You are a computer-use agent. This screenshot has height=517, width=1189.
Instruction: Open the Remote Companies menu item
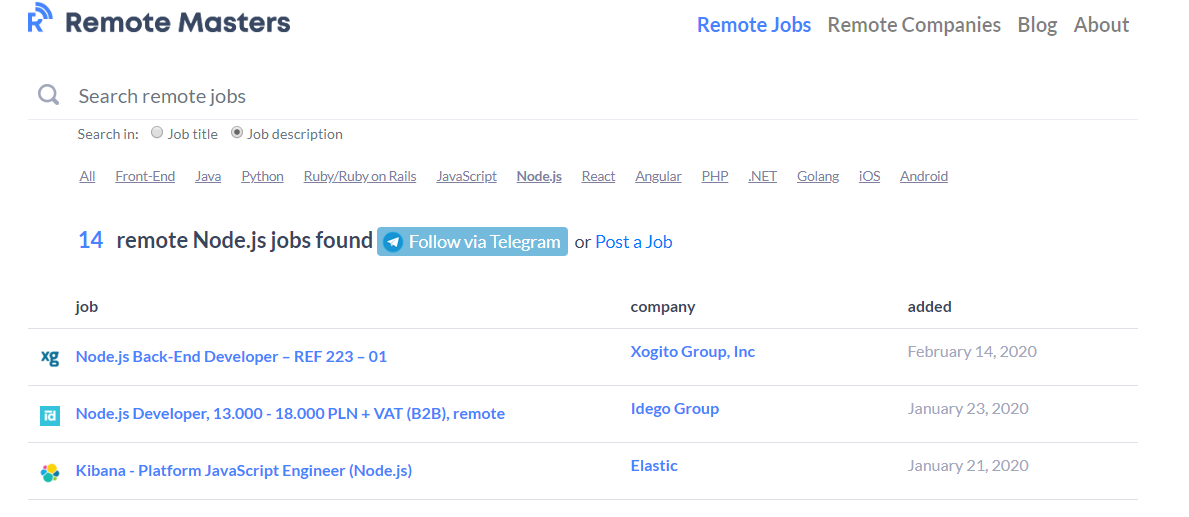point(913,25)
